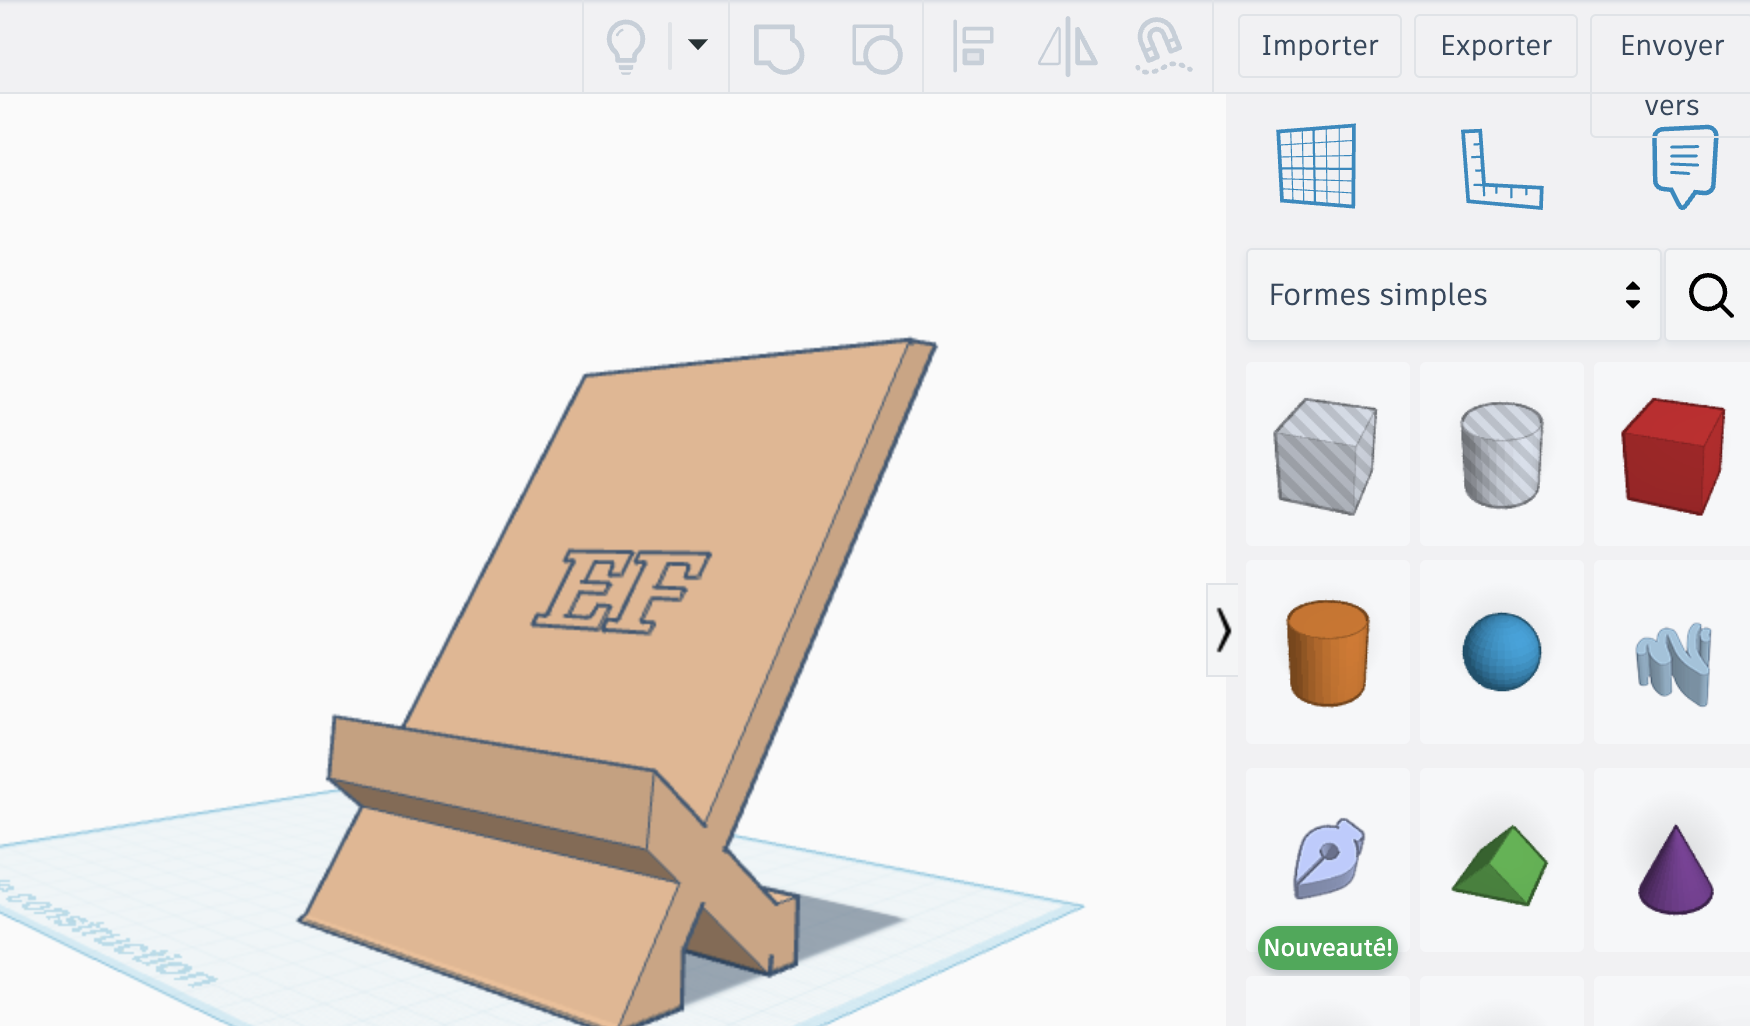Collapse the shapes panel with chevron
1750x1026 pixels.
[x=1223, y=630]
